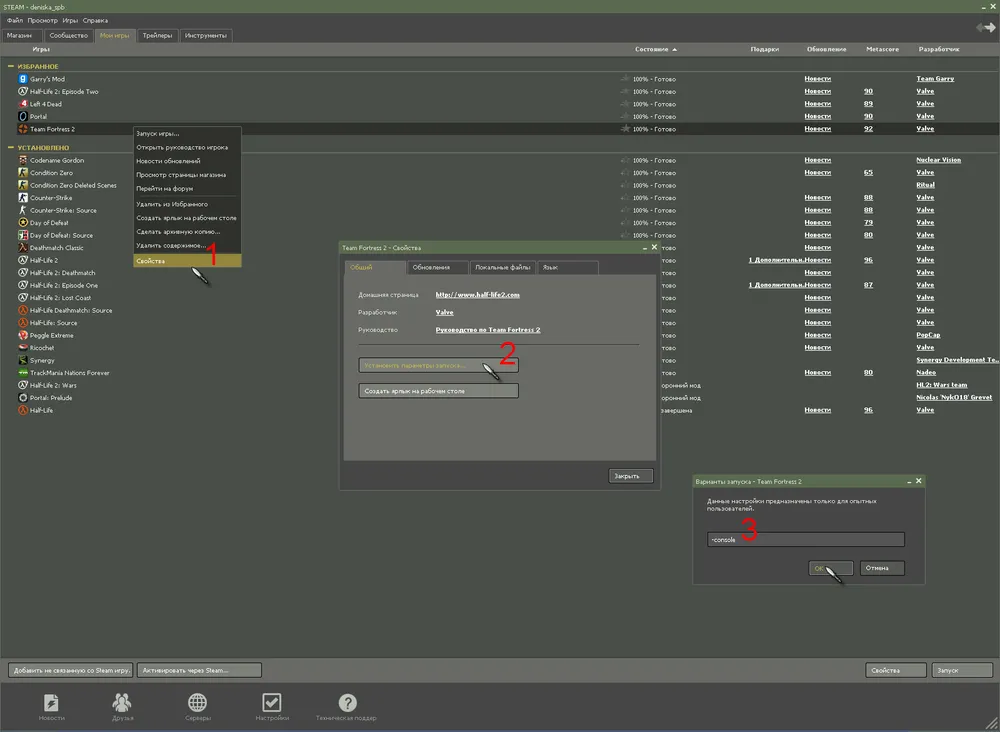Switch to the Магазин tab
The width and height of the screenshot is (1000, 732).
[19, 35]
